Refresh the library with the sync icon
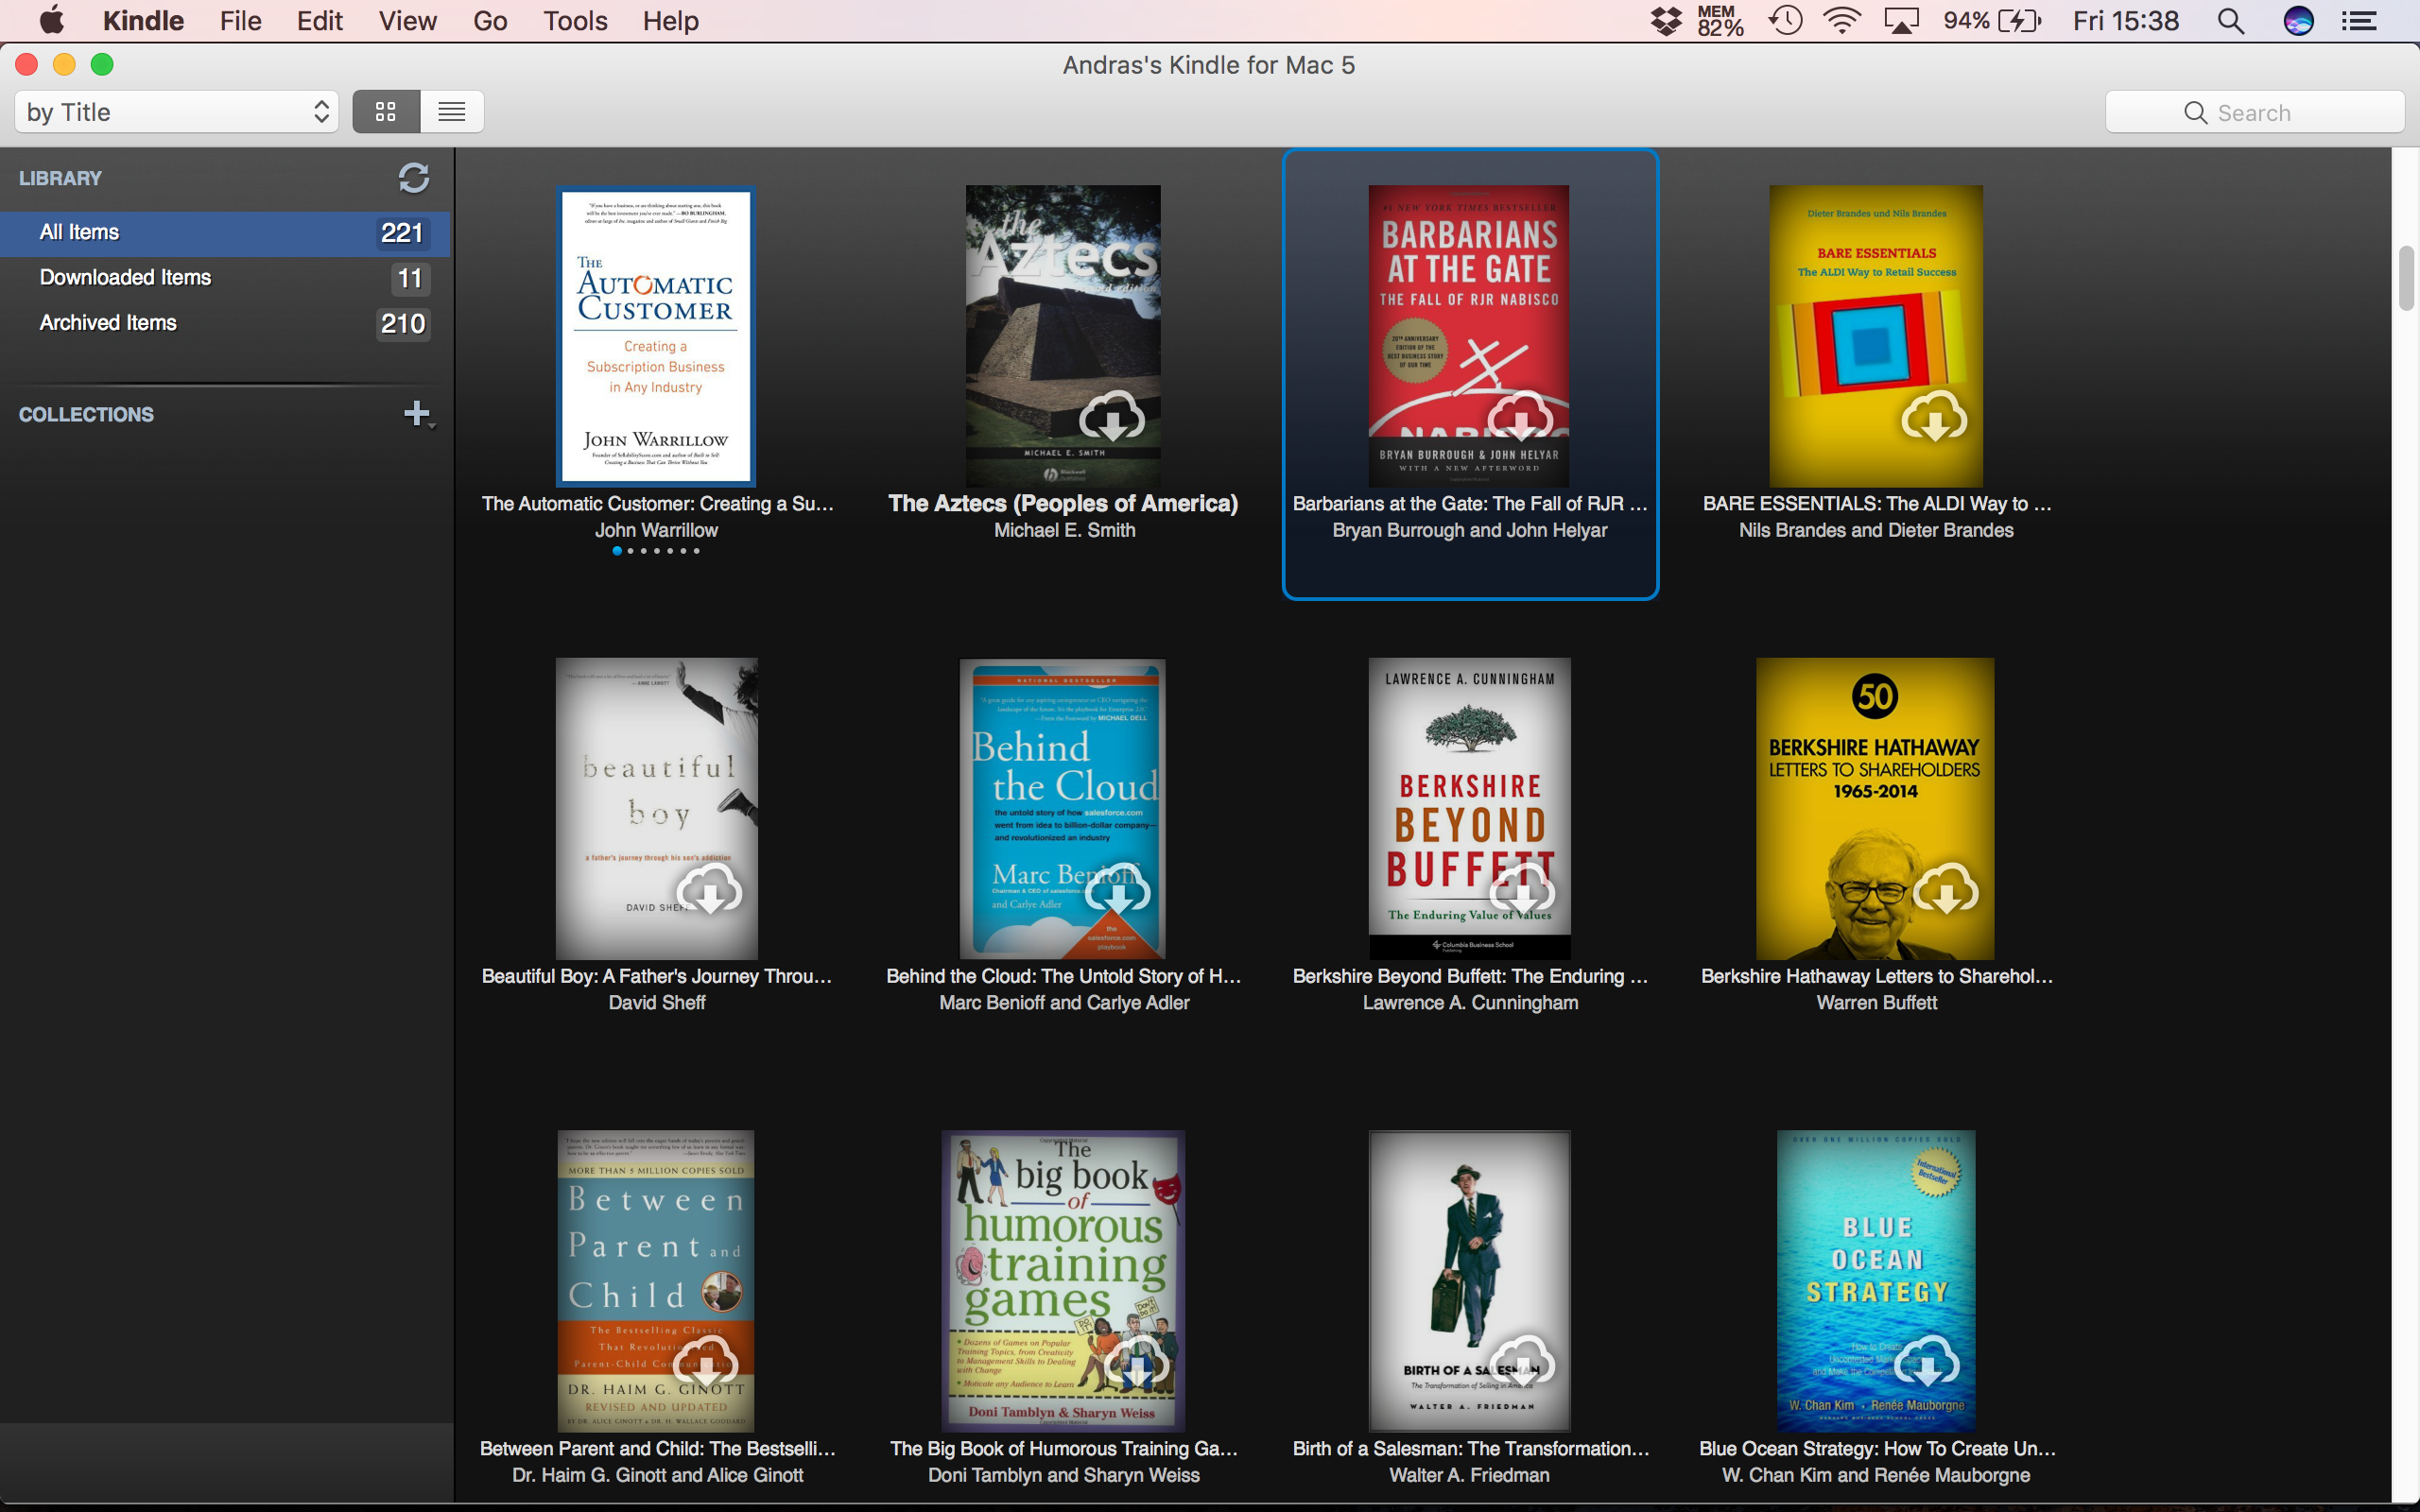Viewport: 2420px width, 1512px height. point(413,178)
